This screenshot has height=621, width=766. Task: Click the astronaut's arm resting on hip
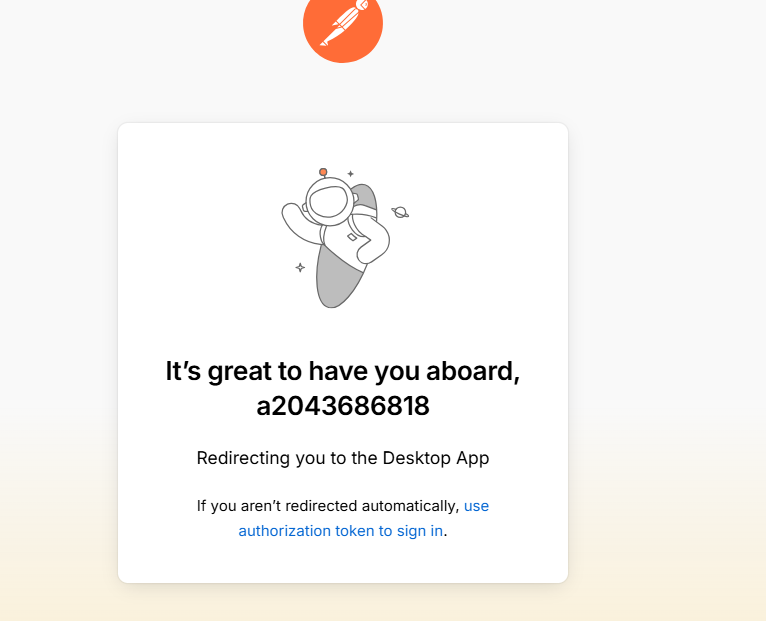[374, 244]
